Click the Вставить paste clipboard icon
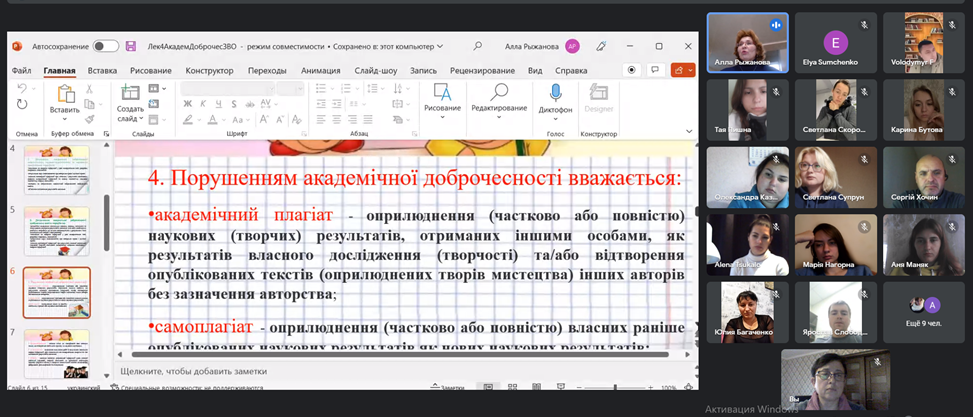This screenshot has height=417, width=973. tap(65, 93)
